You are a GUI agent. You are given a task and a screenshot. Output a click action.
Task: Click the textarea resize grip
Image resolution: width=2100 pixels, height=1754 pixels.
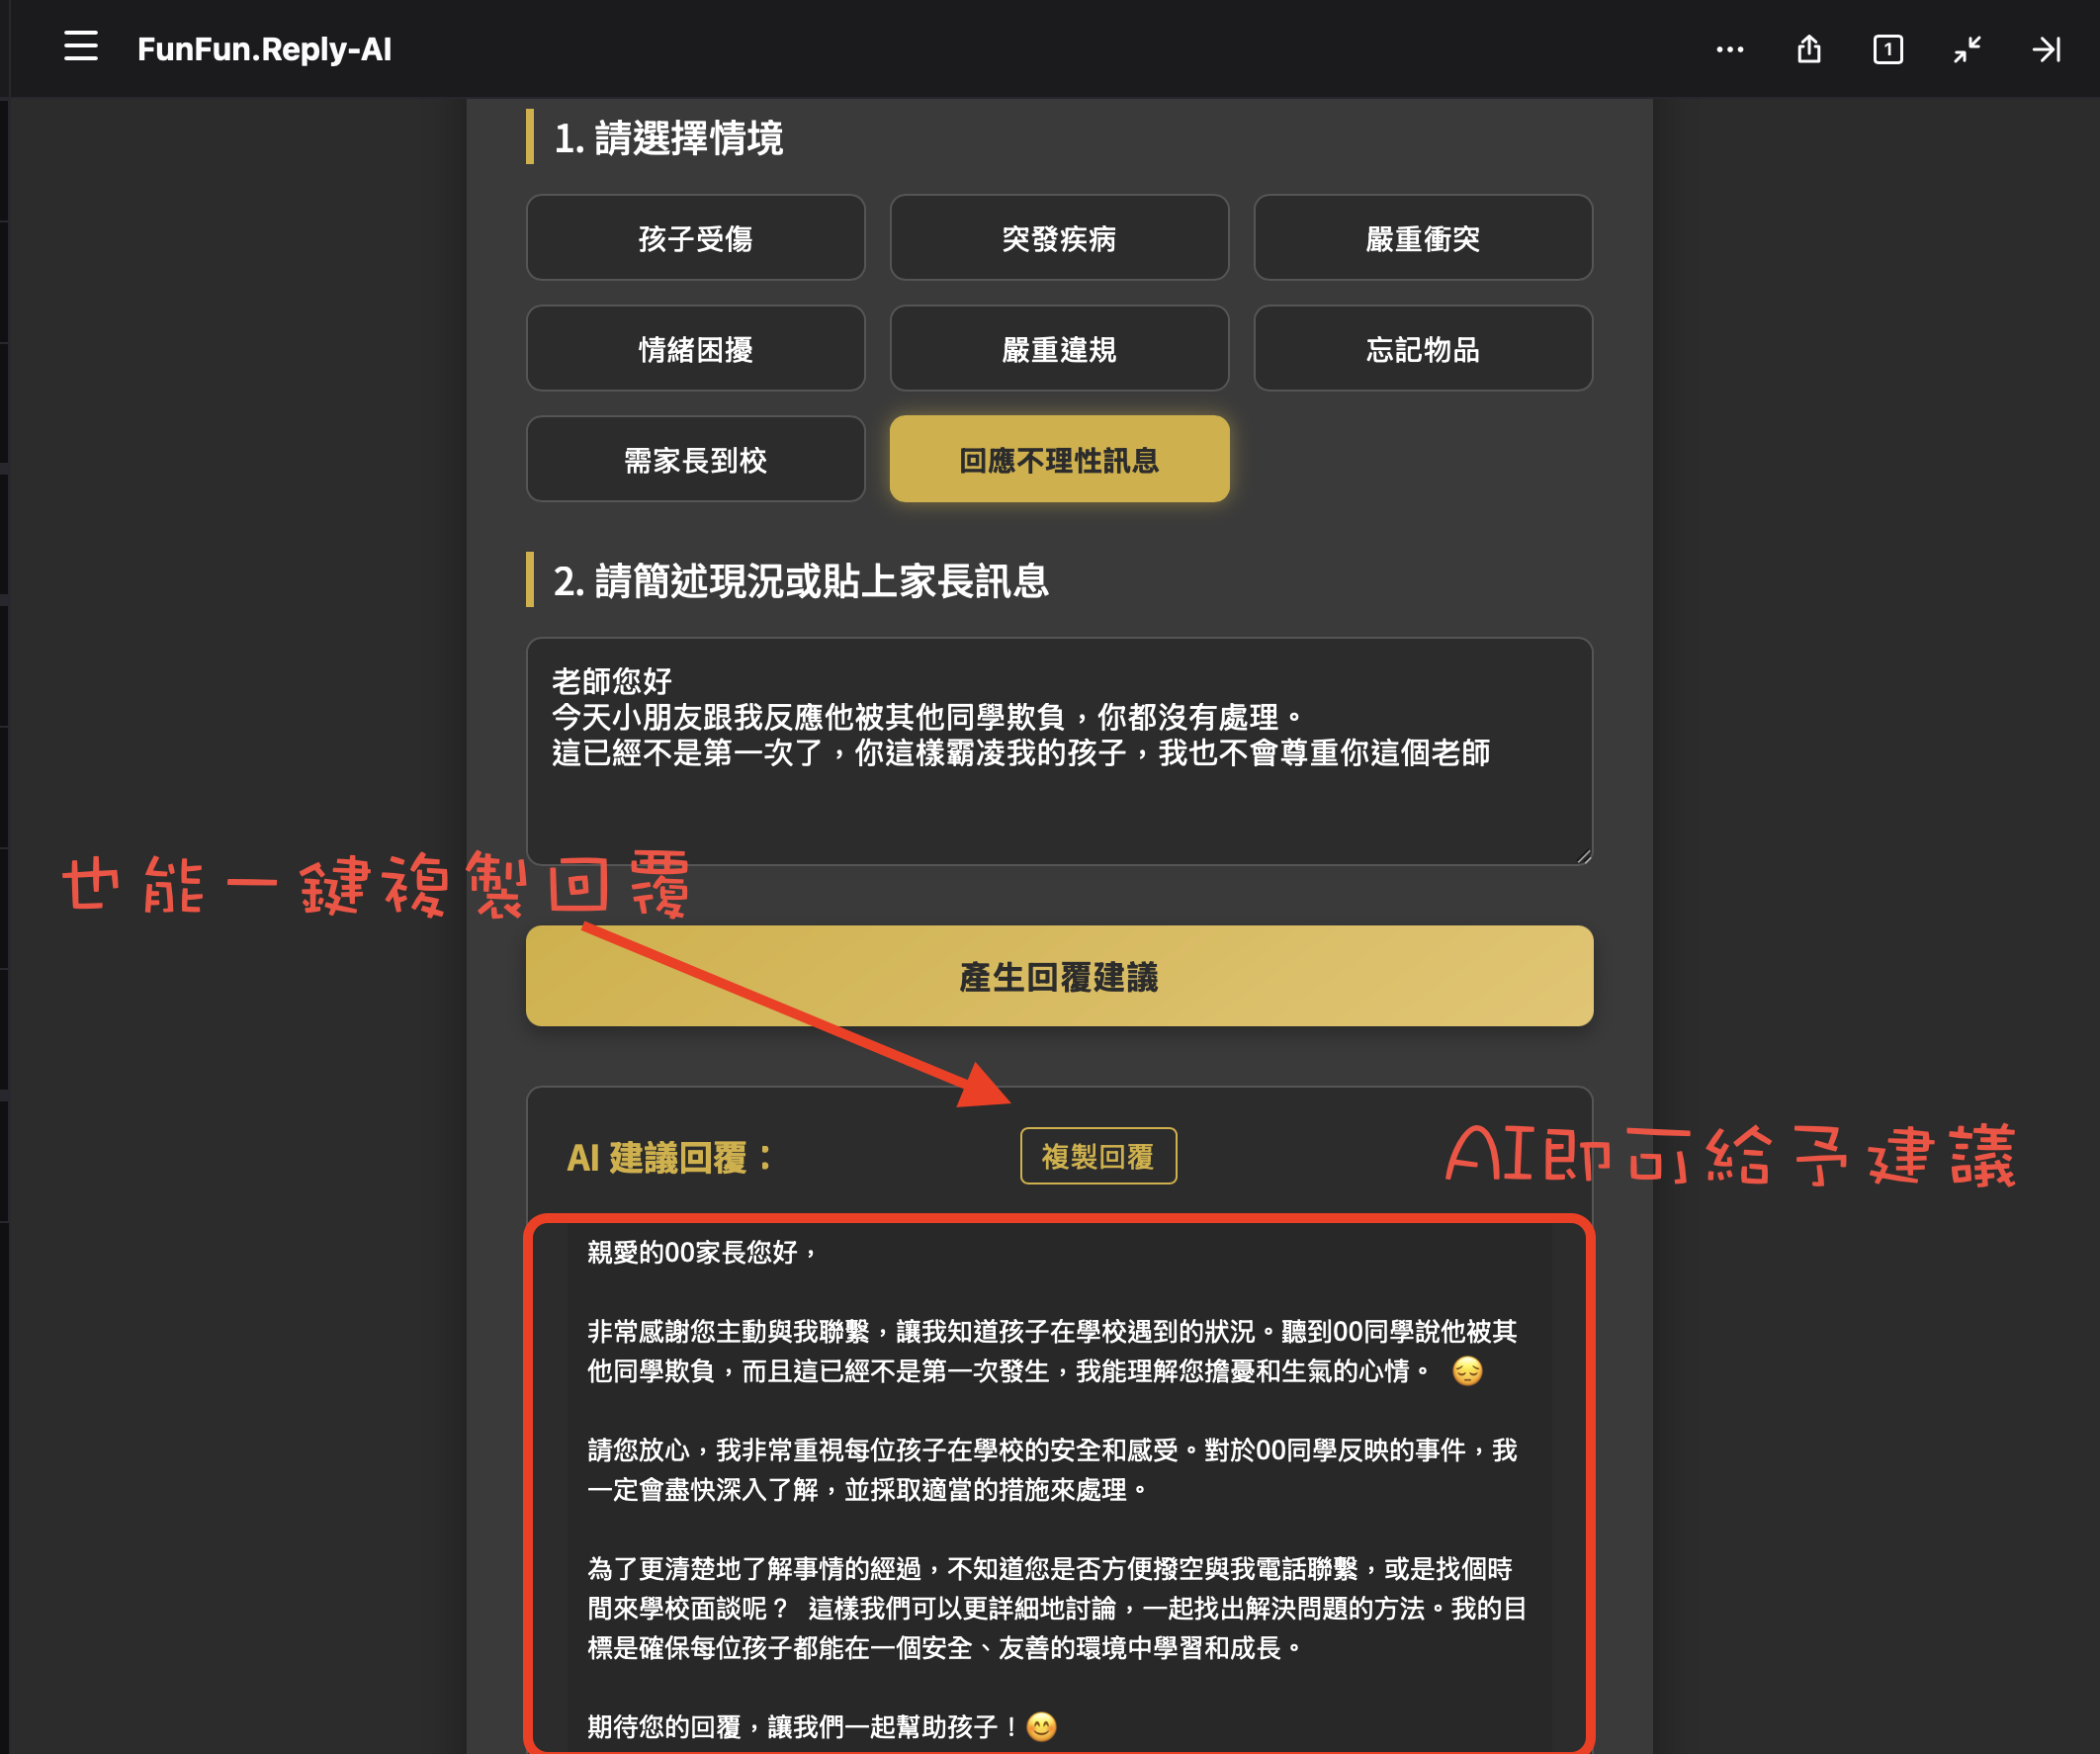pos(1583,853)
